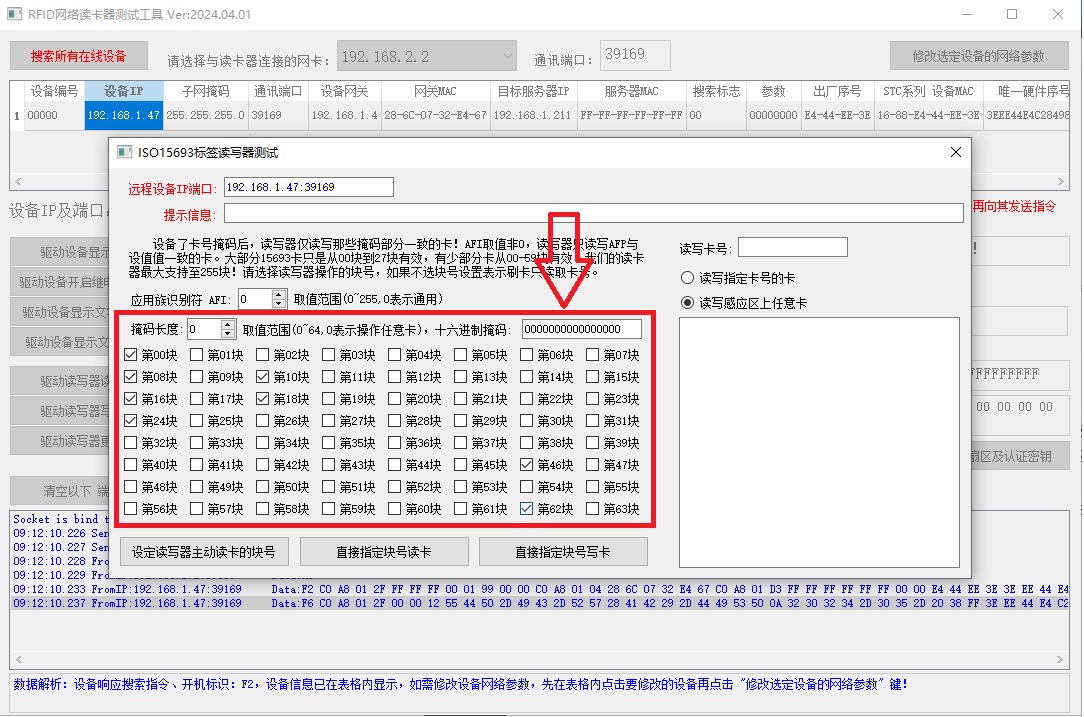Click the directly specify block write card button
Viewport: 1084px width, 717px height.
(x=563, y=552)
